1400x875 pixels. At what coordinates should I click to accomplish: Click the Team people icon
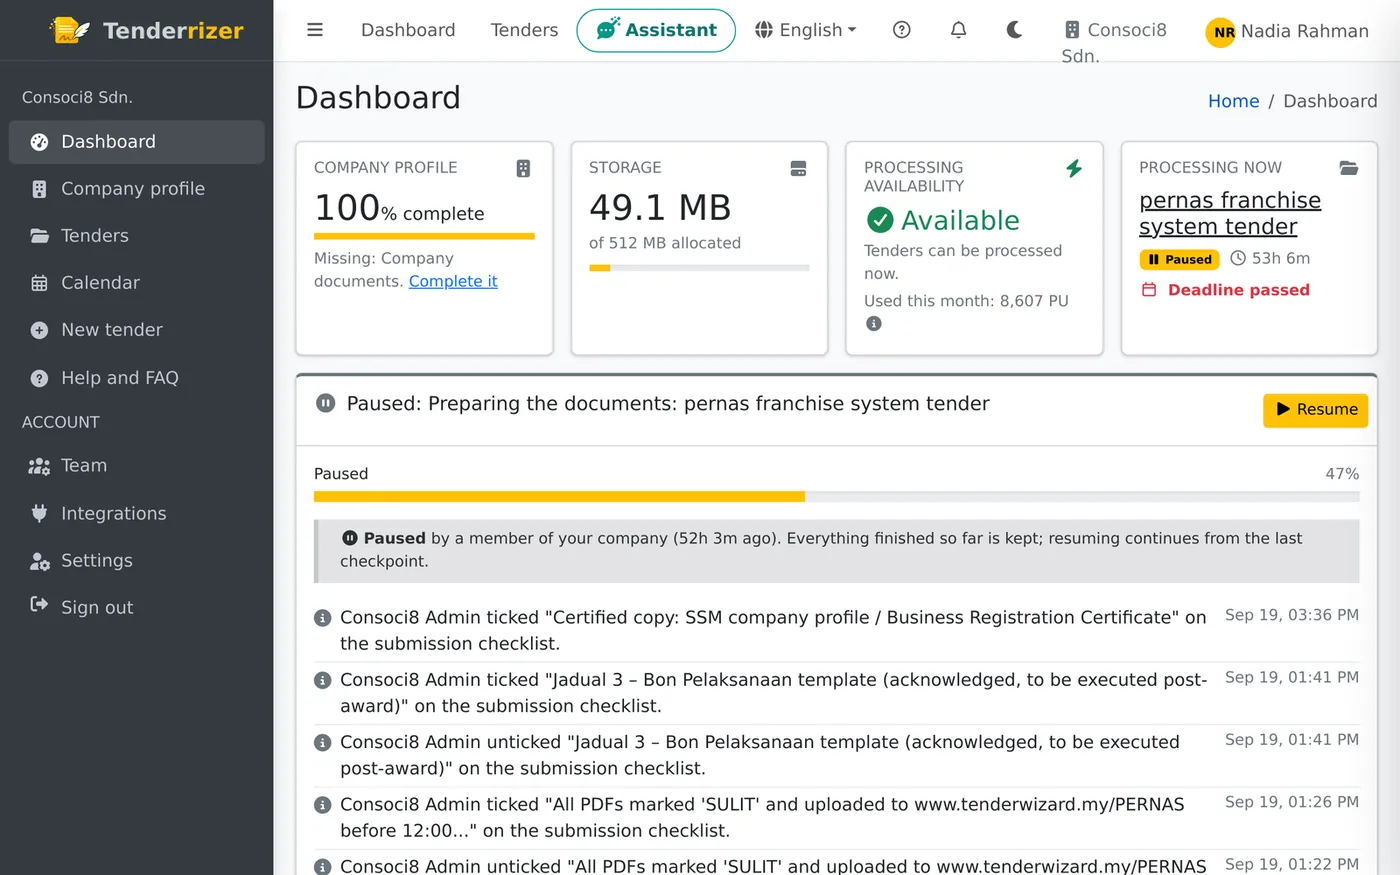pyautogui.click(x=39, y=466)
